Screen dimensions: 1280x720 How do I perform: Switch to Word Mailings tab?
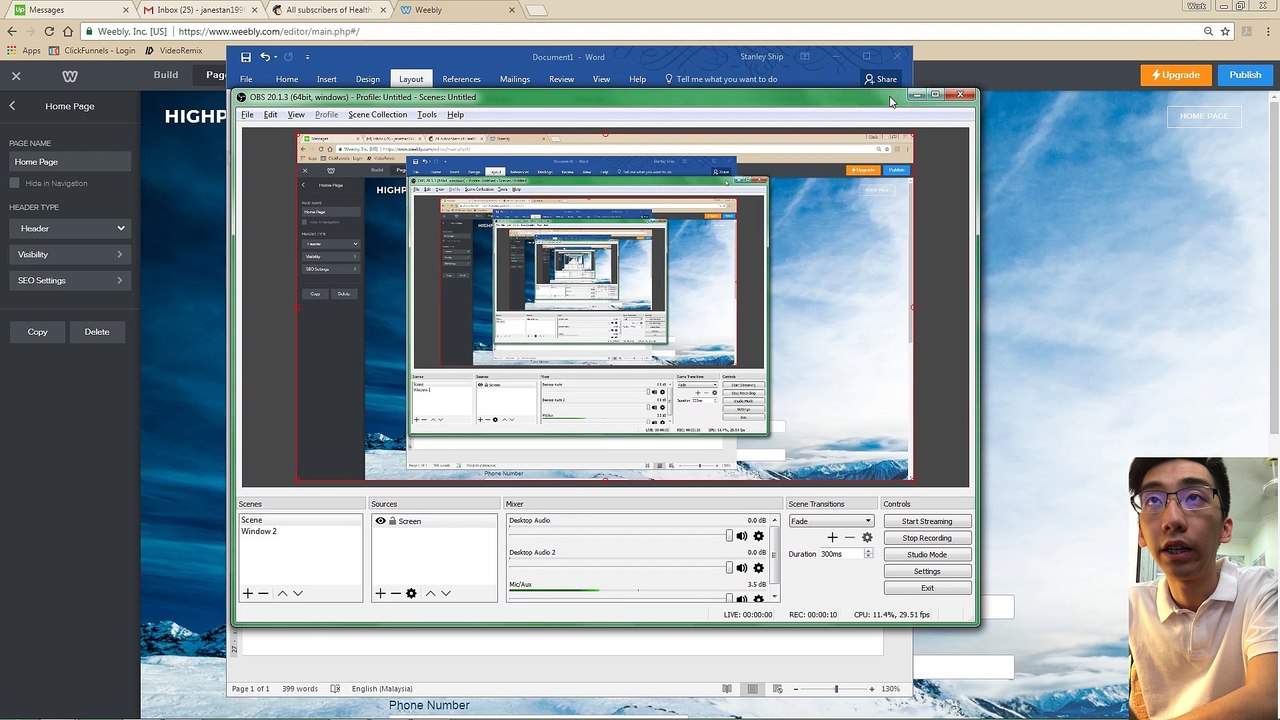[515, 79]
